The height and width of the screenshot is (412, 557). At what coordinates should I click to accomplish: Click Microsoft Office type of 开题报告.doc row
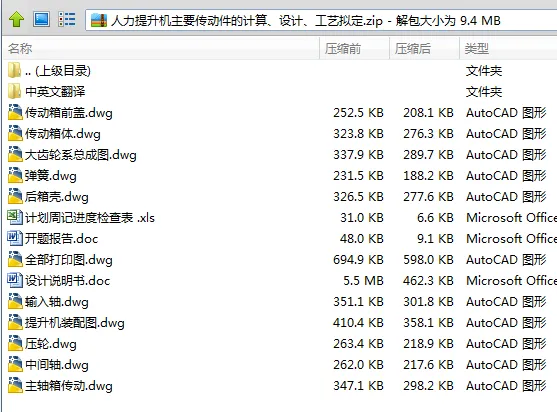[x=511, y=238]
